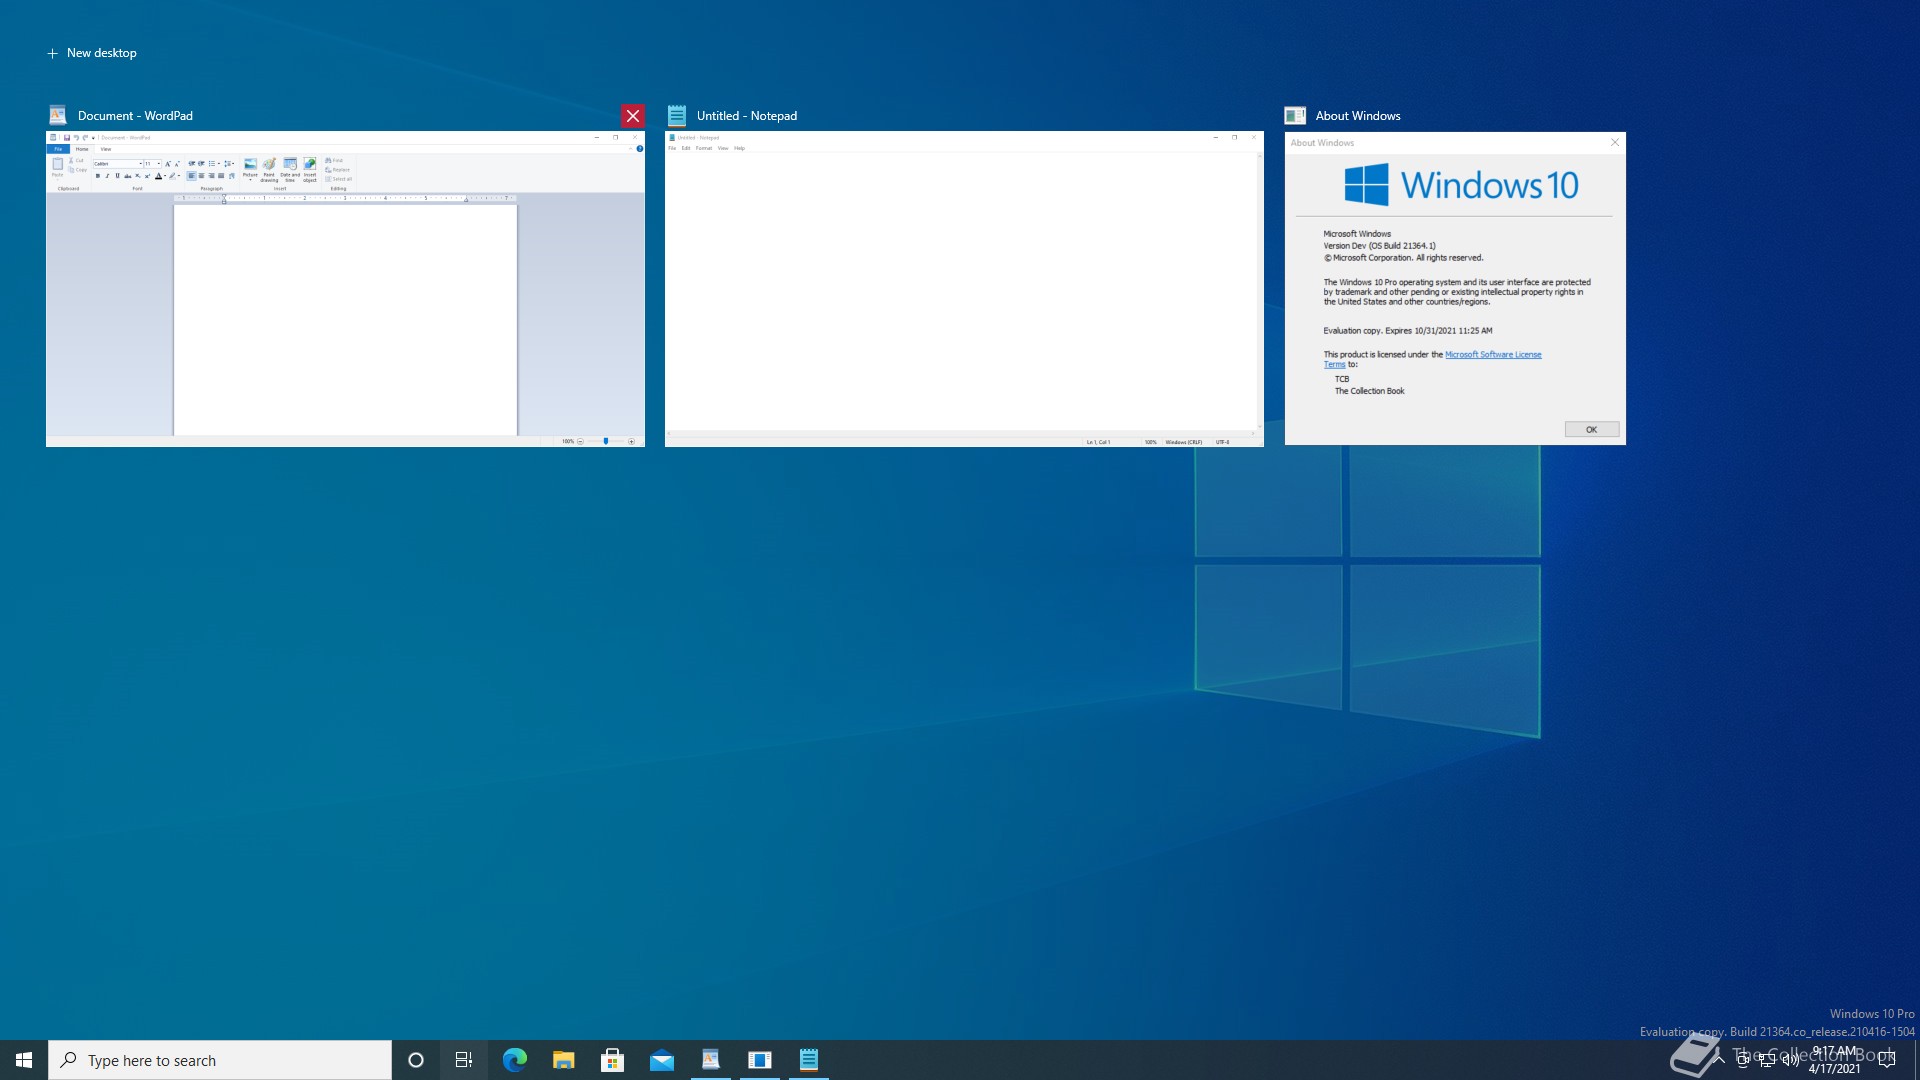Viewport: 1920px width, 1080px height.
Task: Open the Windows Start menu
Action: coord(24,1060)
